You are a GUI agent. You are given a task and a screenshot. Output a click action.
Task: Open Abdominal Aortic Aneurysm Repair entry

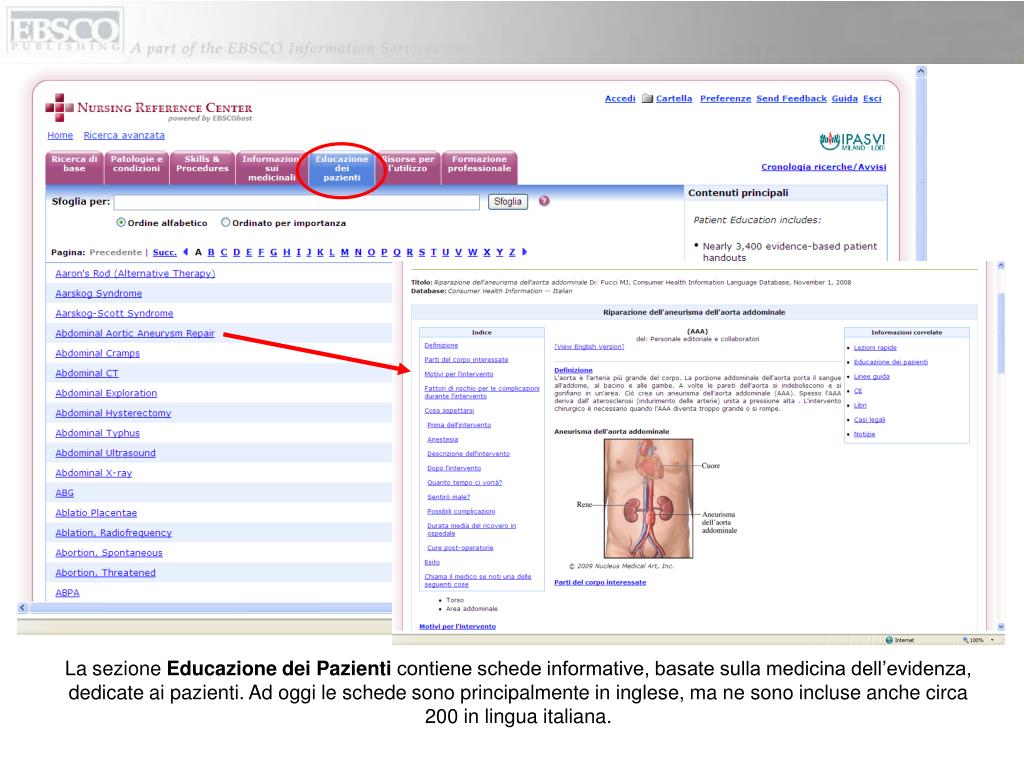(x=135, y=334)
